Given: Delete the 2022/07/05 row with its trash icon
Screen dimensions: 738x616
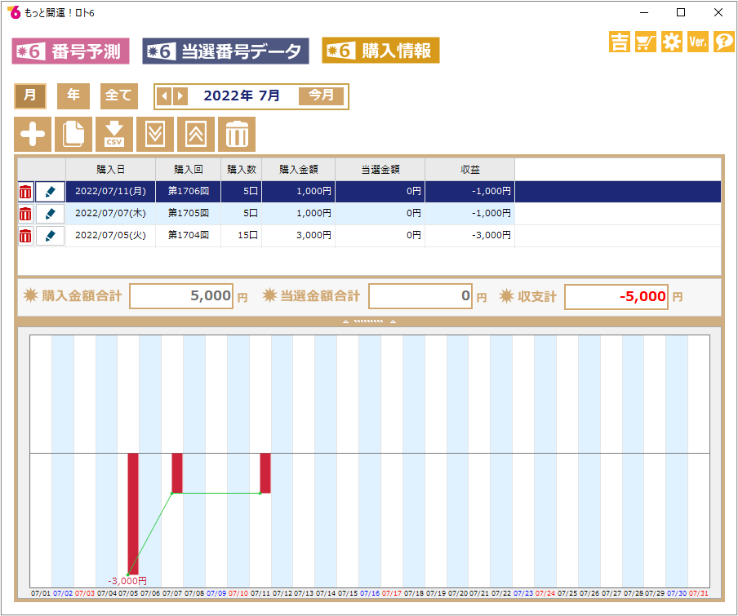Looking at the screenshot, I should [x=25, y=235].
